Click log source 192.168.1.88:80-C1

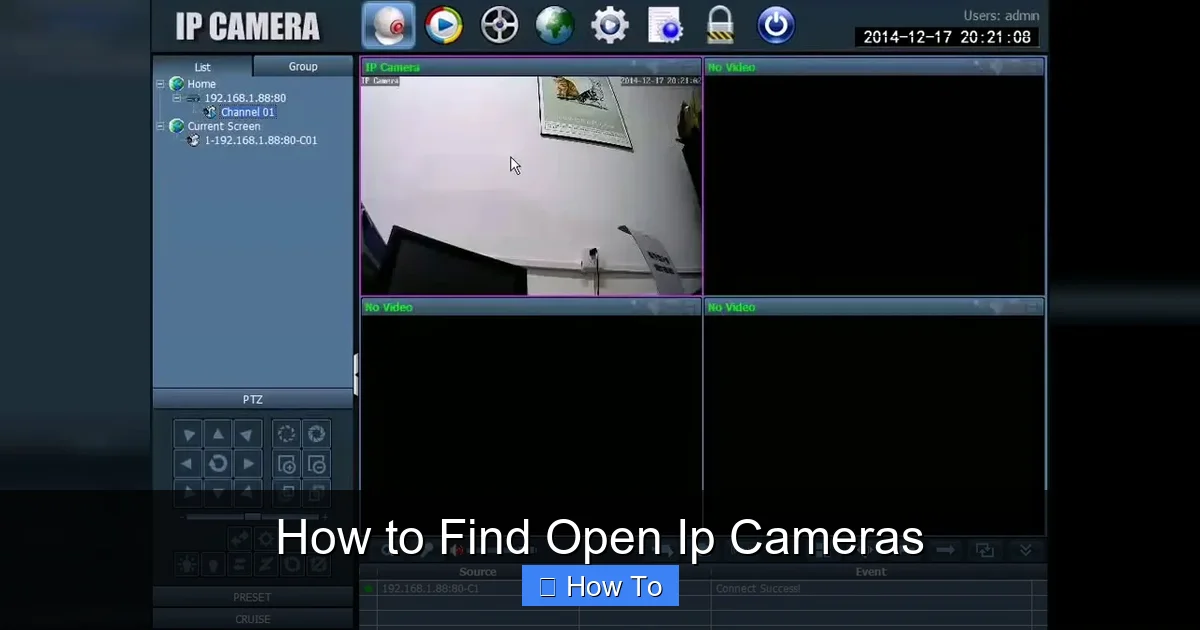[430, 589]
